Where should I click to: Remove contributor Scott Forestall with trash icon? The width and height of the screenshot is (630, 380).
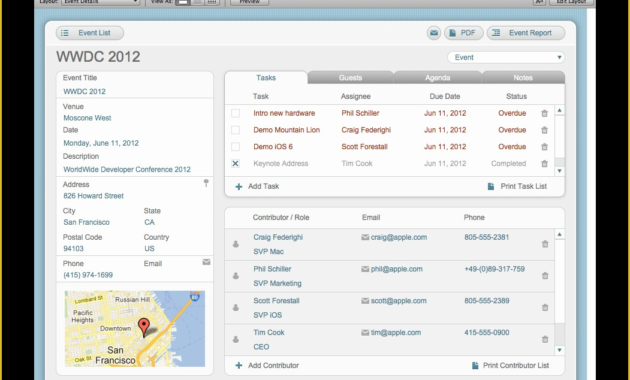tap(545, 307)
